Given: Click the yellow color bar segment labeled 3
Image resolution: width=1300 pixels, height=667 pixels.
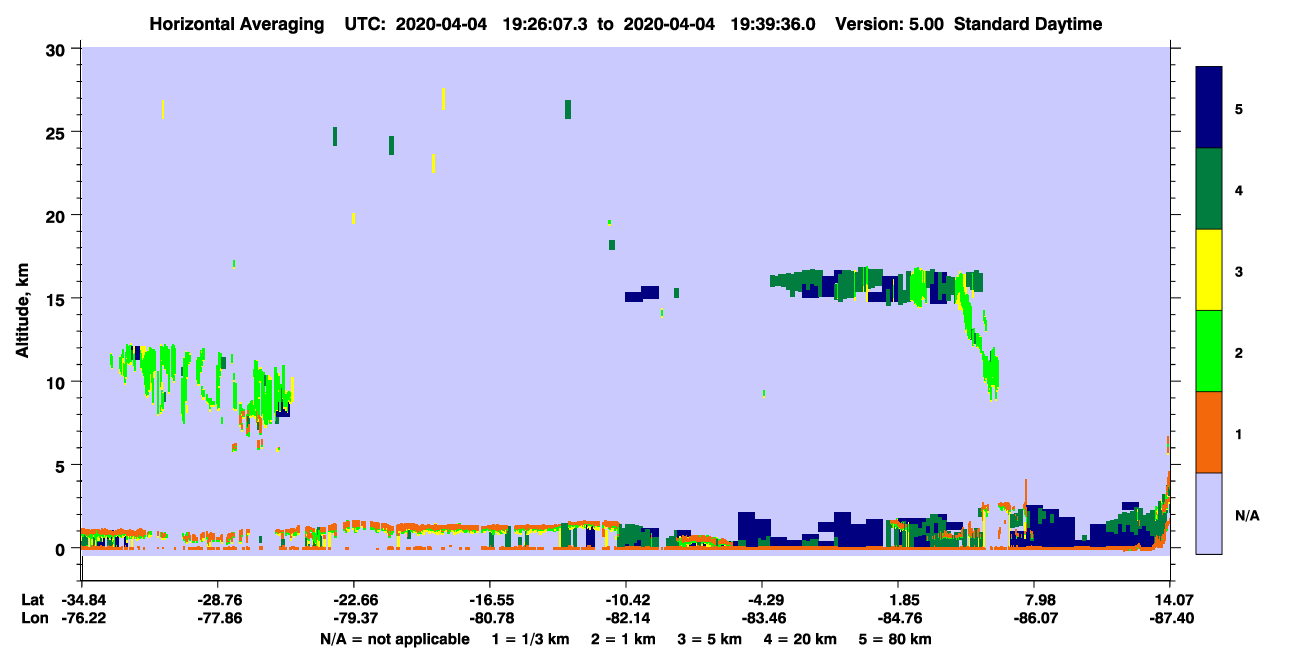Looking at the screenshot, I should [x=1209, y=270].
